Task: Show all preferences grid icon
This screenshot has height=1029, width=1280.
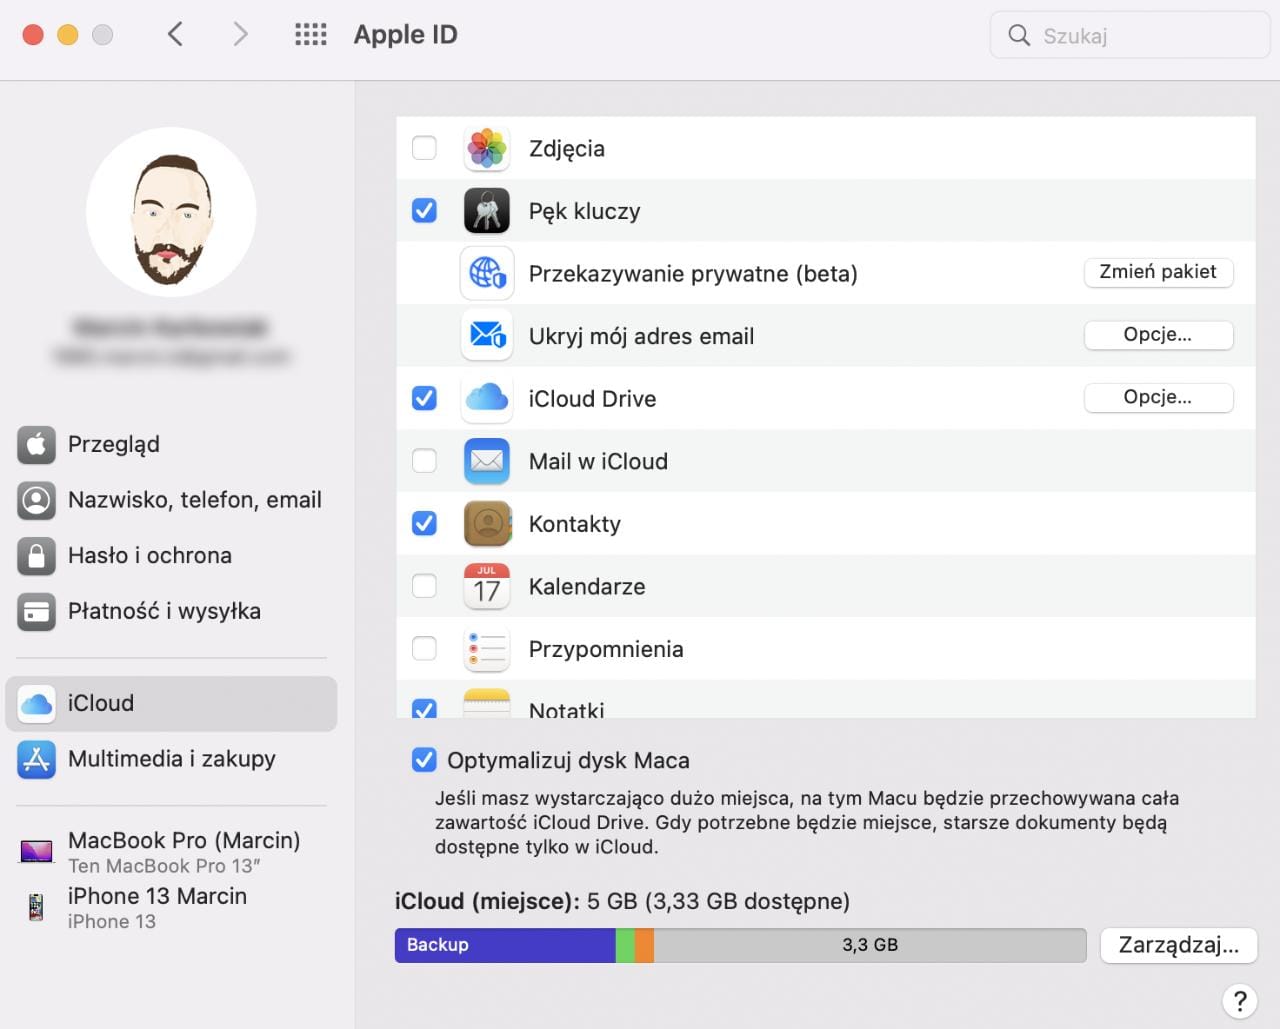Action: pyautogui.click(x=311, y=35)
